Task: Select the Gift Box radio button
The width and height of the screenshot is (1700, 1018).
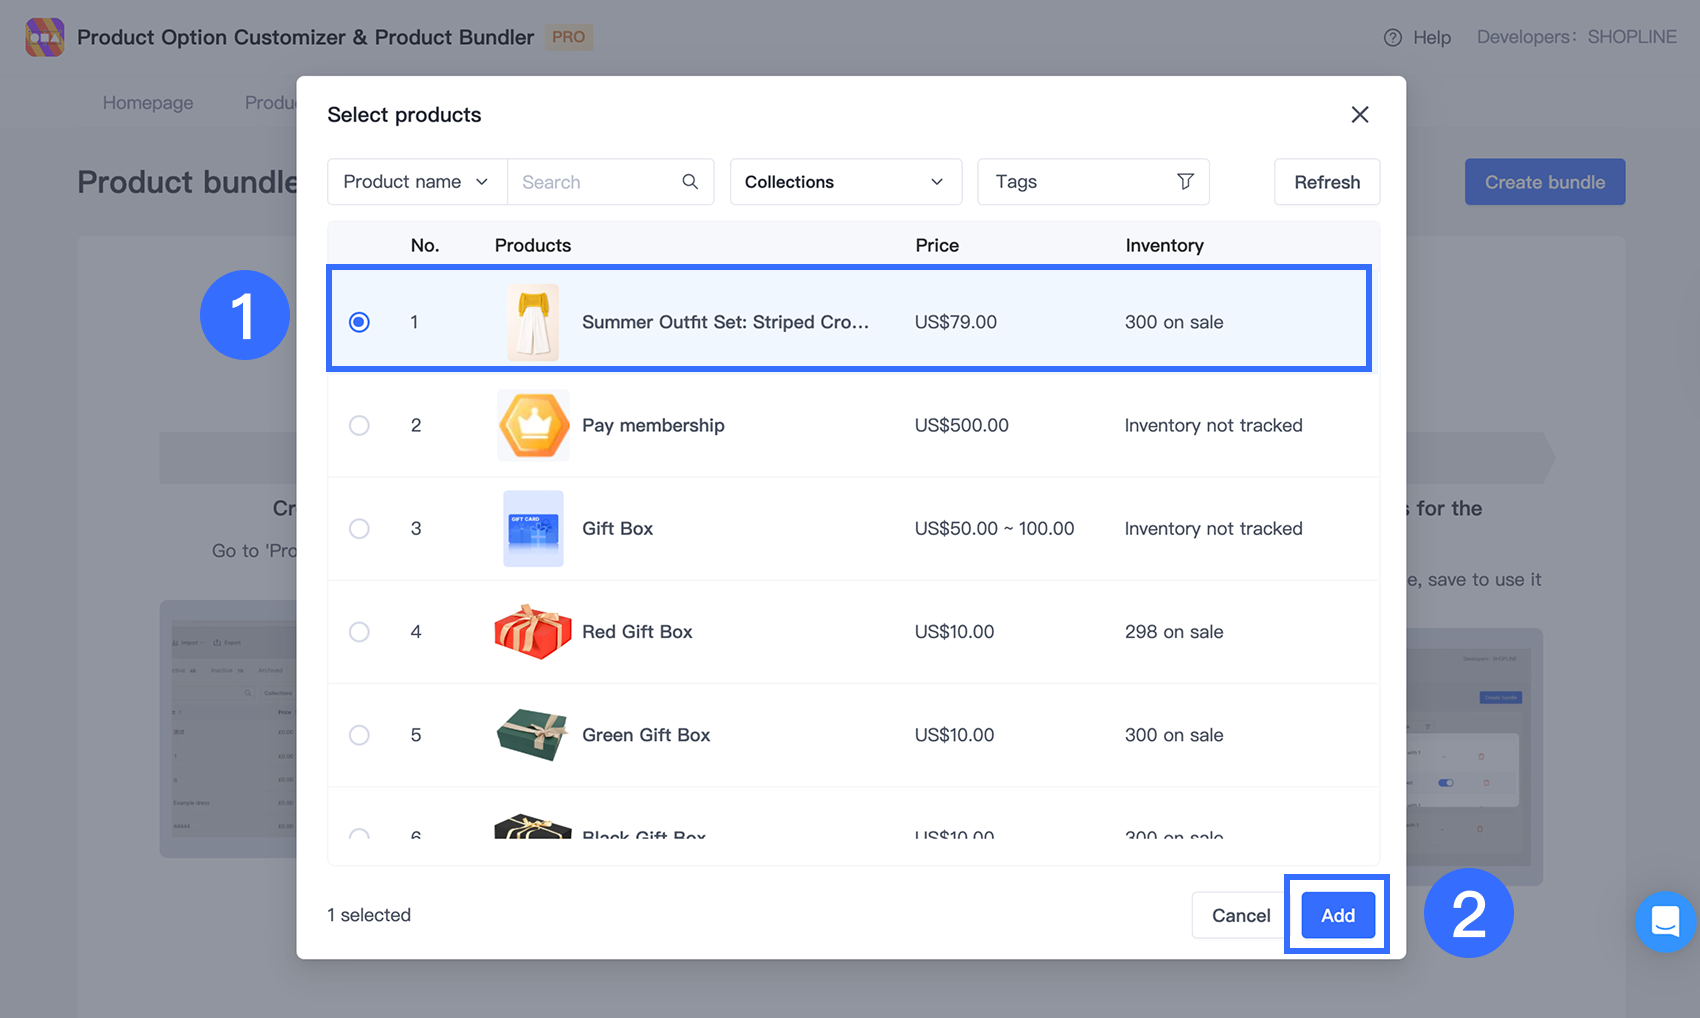Action: 359,529
